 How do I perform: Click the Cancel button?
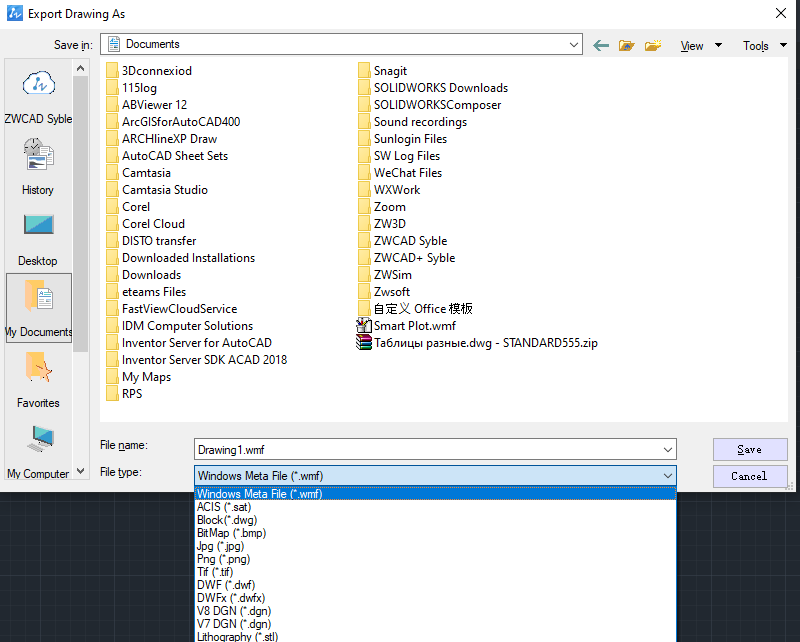tap(750, 476)
